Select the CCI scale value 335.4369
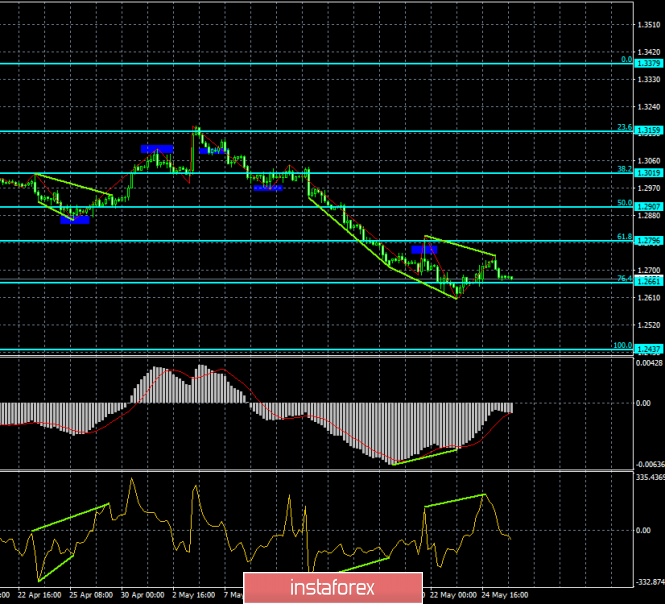 coord(650,478)
